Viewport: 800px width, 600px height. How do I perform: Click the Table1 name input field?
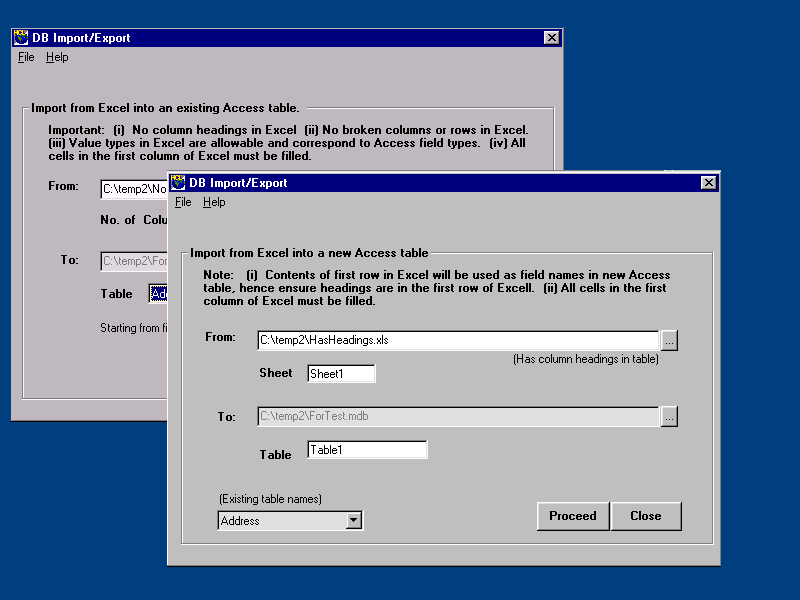[367, 450]
